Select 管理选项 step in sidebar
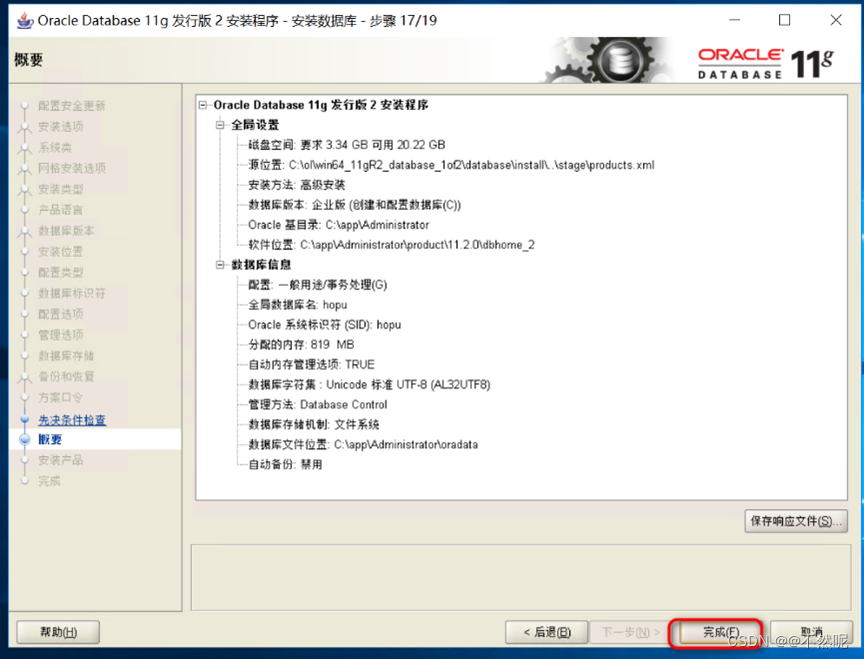The height and width of the screenshot is (659, 864). (x=61, y=335)
